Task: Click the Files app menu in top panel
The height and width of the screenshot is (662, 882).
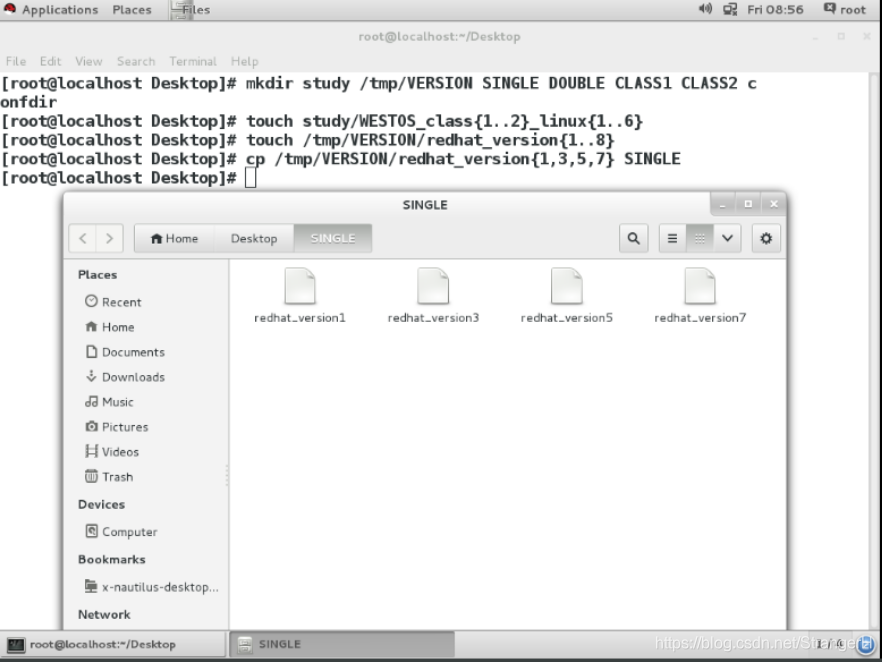Action: click(191, 10)
